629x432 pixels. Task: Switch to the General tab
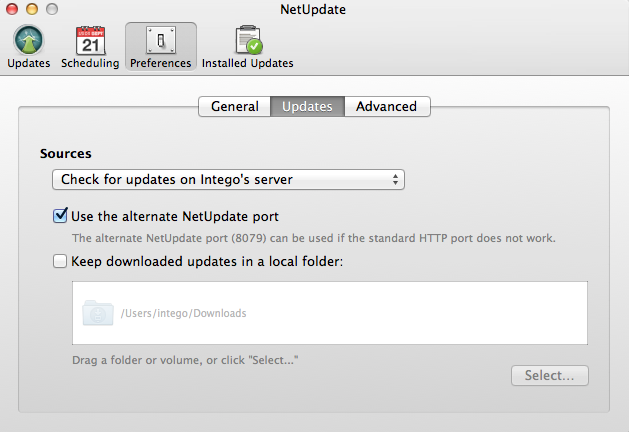(235, 106)
